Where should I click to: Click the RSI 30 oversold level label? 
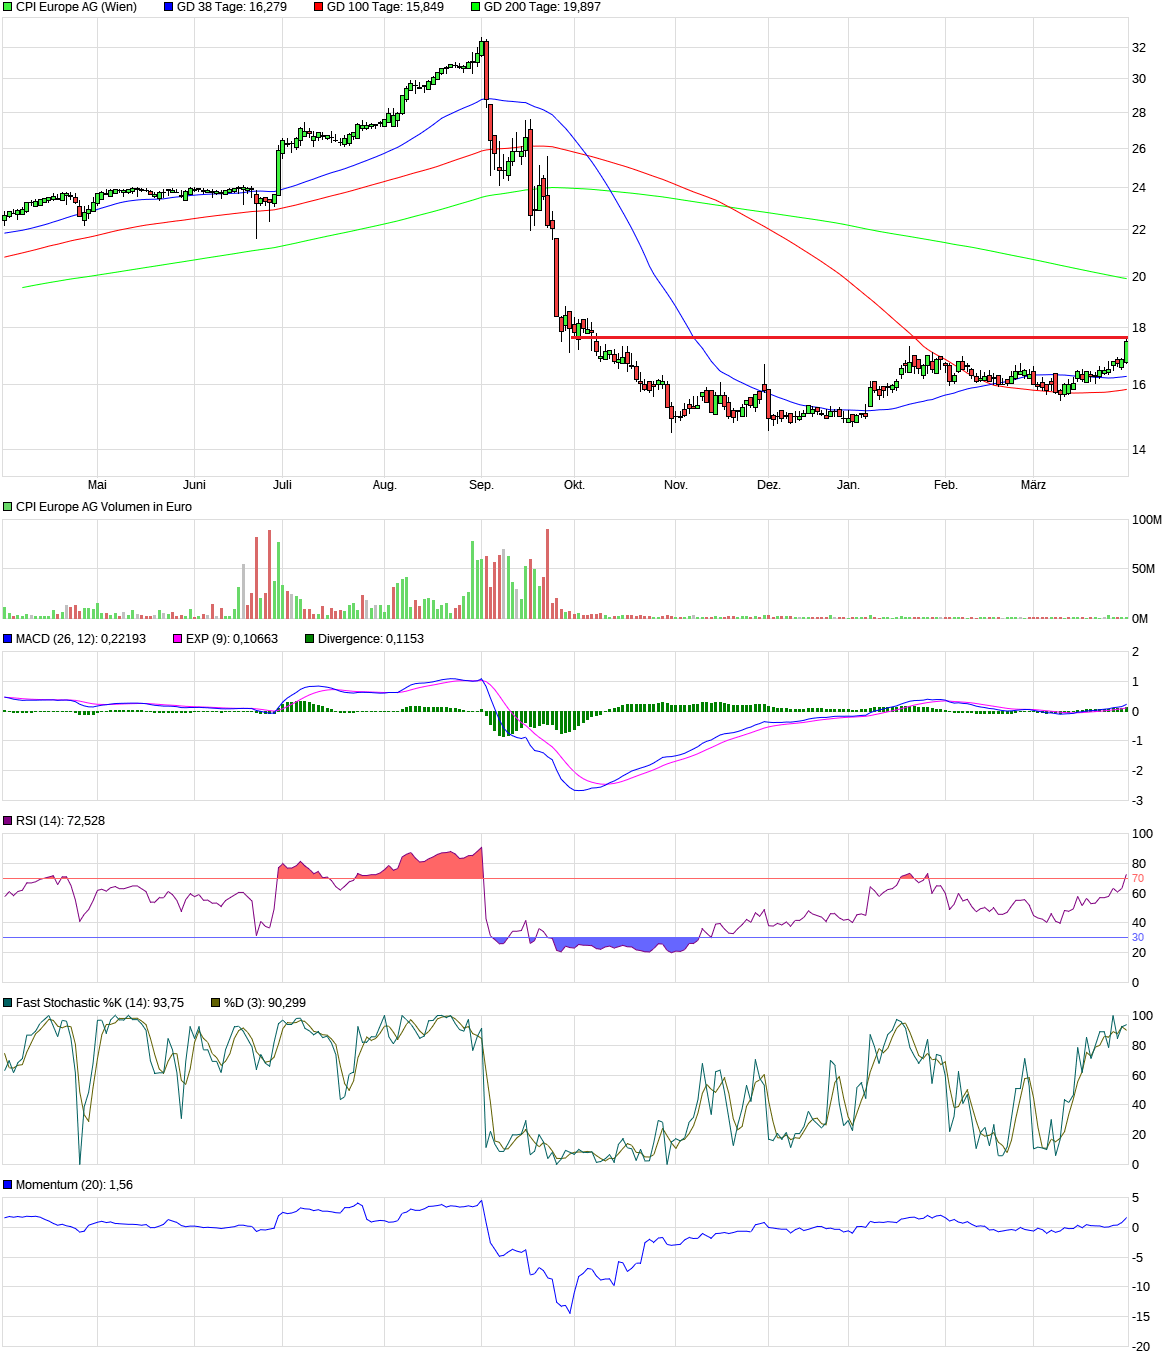(x=1137, y=938)
